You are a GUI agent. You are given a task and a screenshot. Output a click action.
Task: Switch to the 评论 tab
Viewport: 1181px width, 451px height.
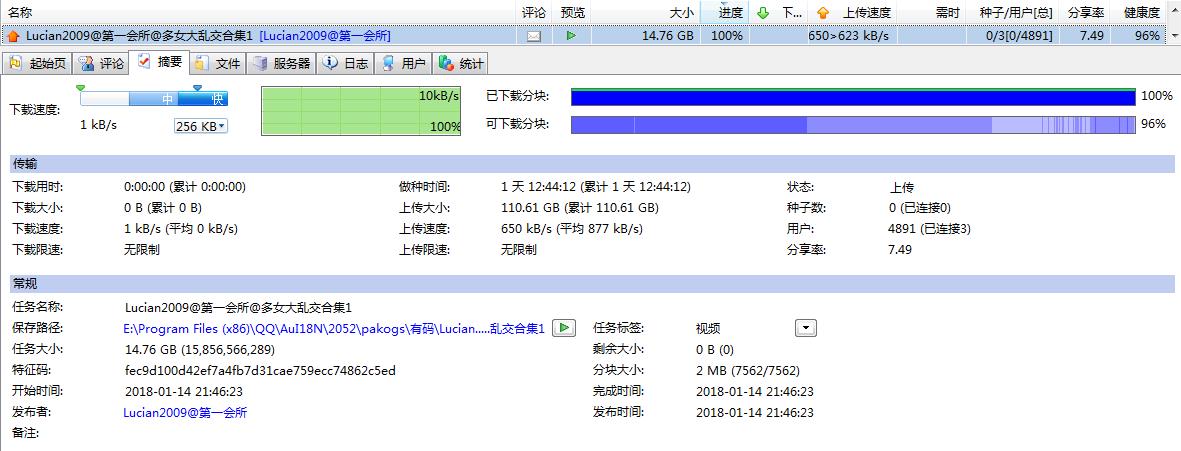coord(102,64)
